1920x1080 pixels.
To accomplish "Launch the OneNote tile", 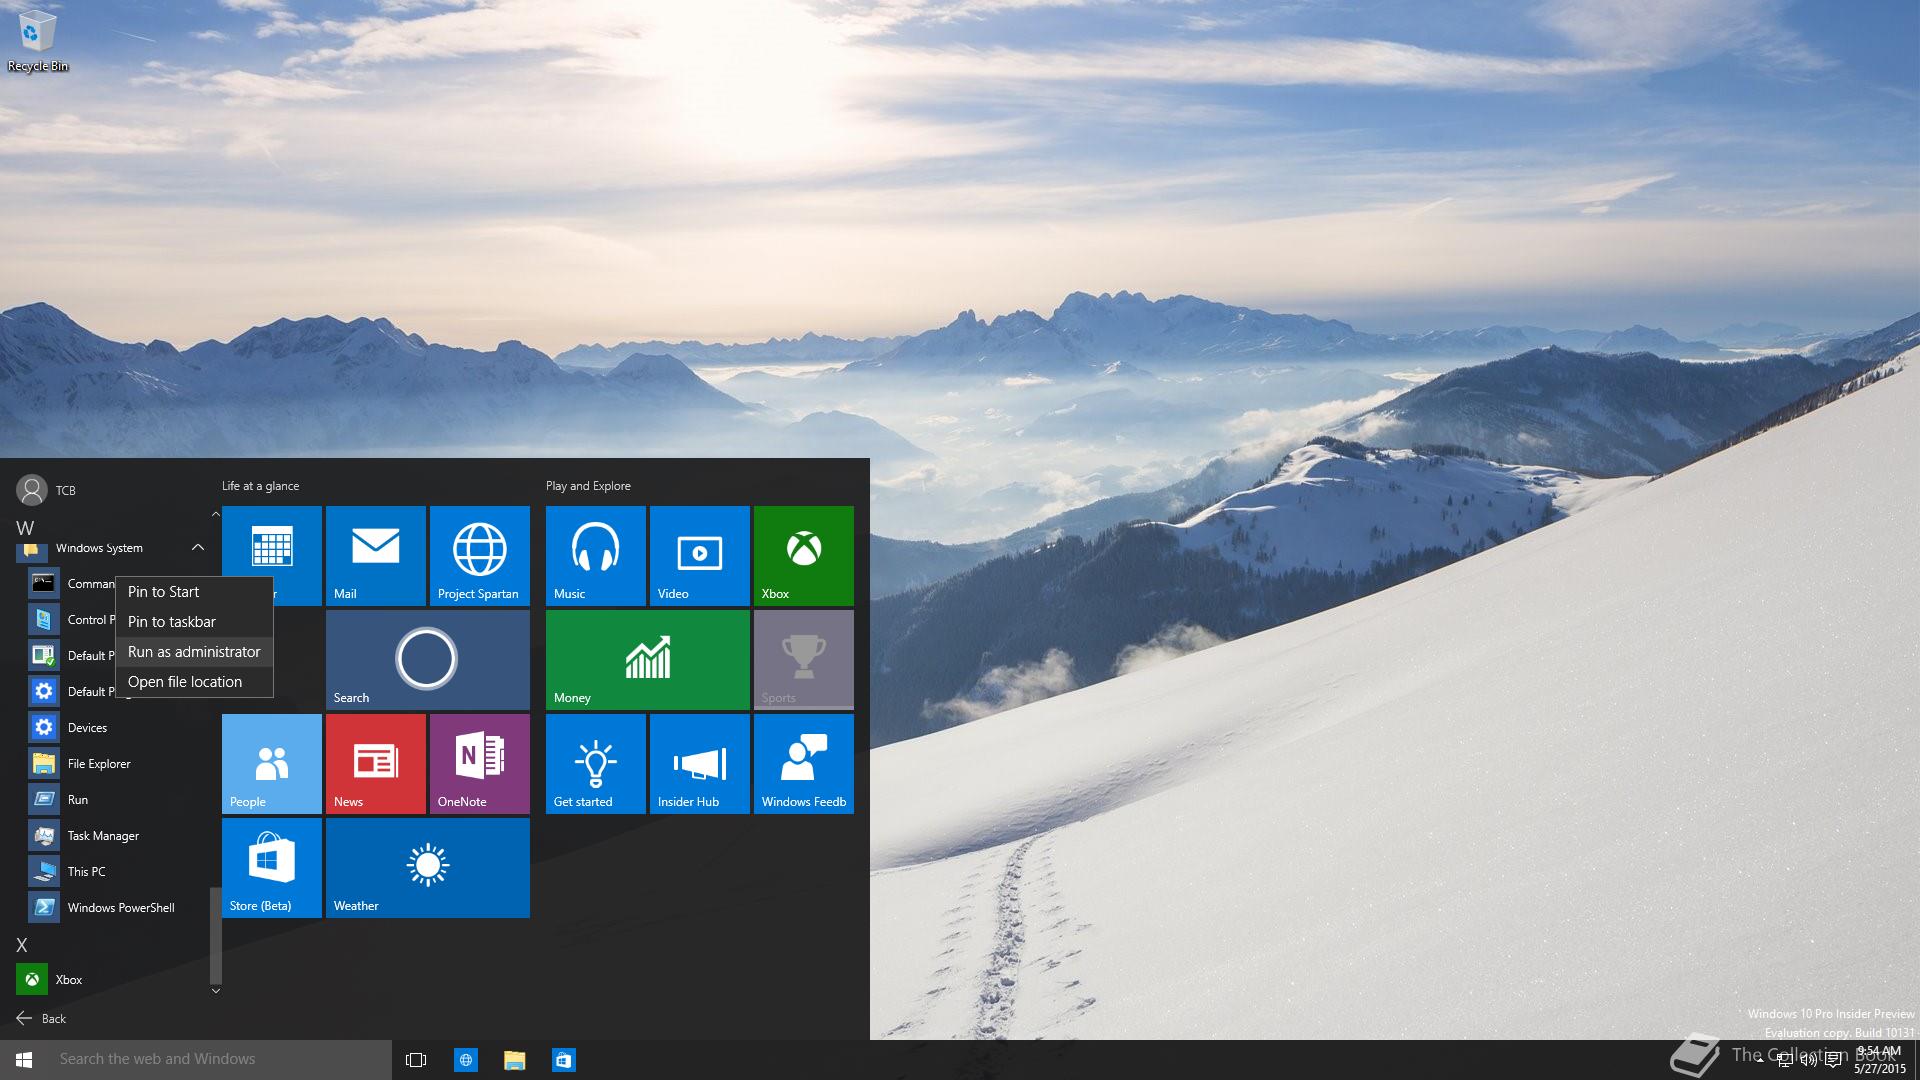I will point(480,764).
